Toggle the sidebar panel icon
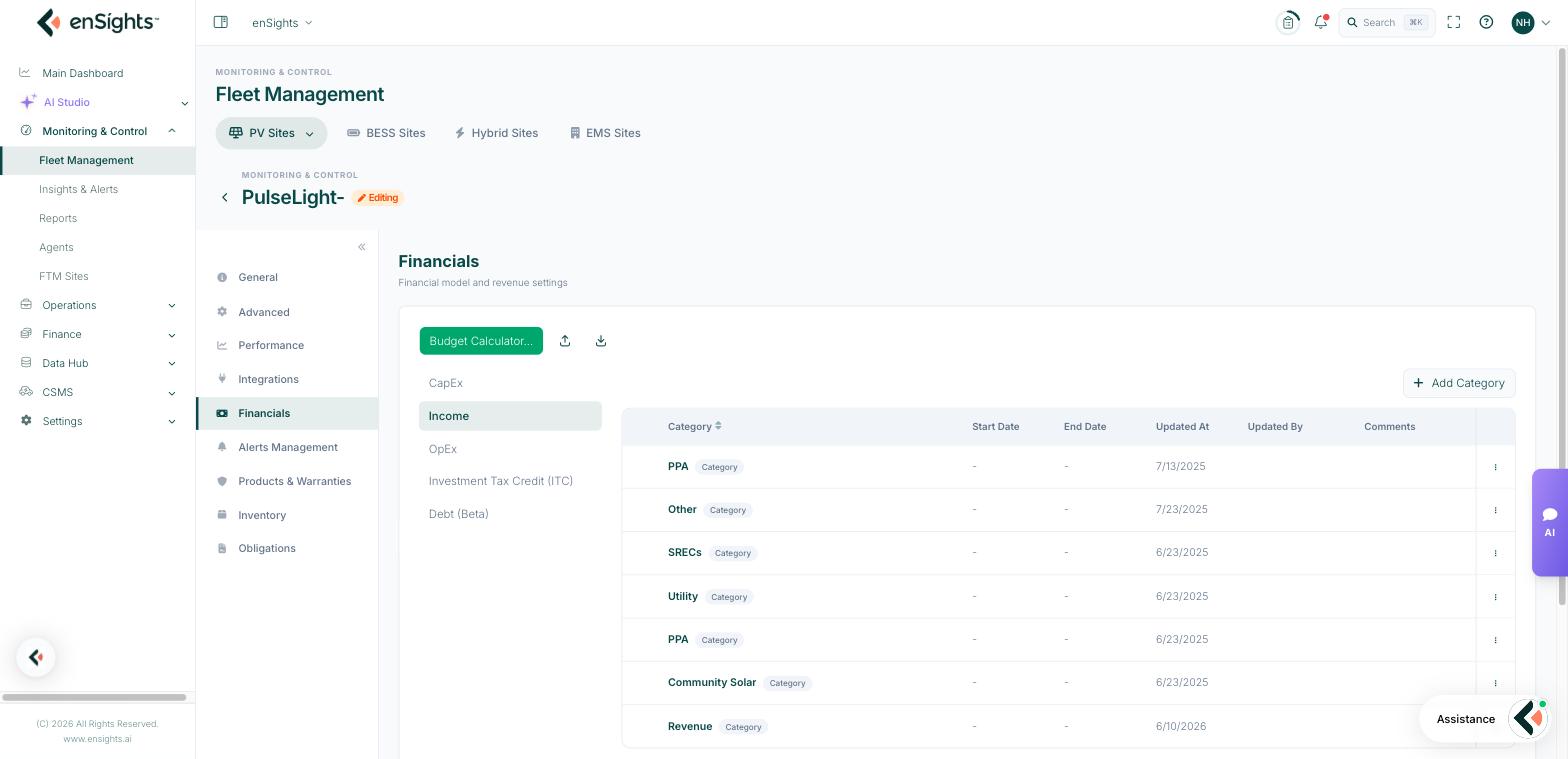This screenshot has width=1568, height=759. click(221, 22)
